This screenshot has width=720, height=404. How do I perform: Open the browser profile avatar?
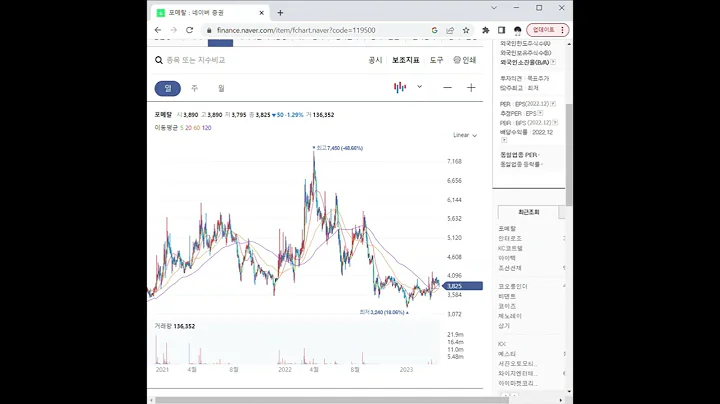click(518, 30)
